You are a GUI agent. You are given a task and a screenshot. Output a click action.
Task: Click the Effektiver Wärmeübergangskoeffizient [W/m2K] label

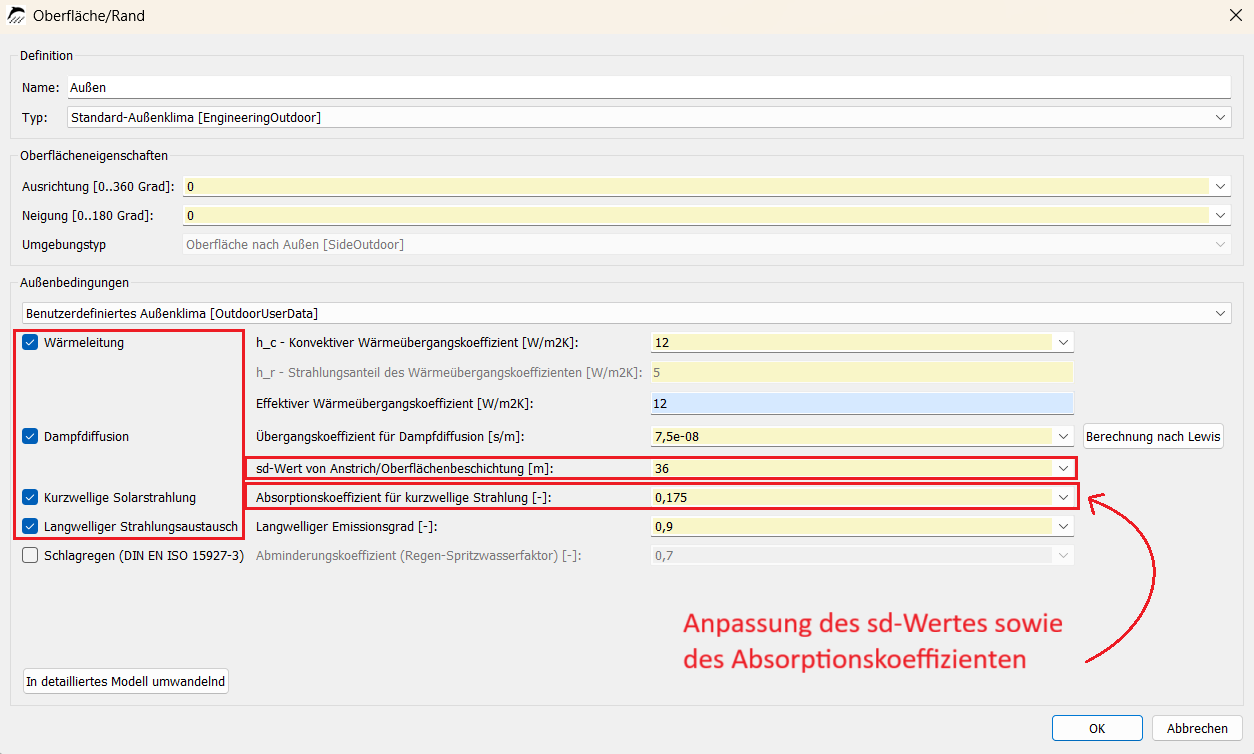point(395,403)
